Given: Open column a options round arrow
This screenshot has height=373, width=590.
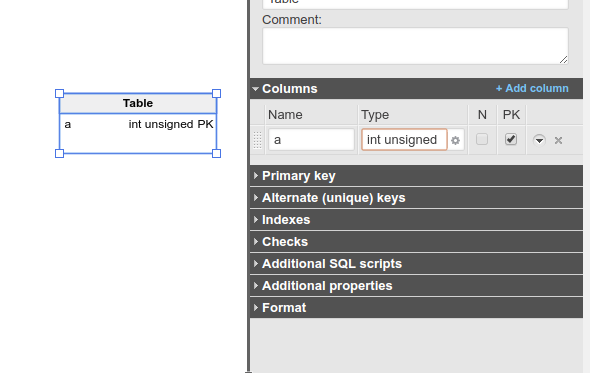Looking at the screenshot, I should tap(539, 140).
